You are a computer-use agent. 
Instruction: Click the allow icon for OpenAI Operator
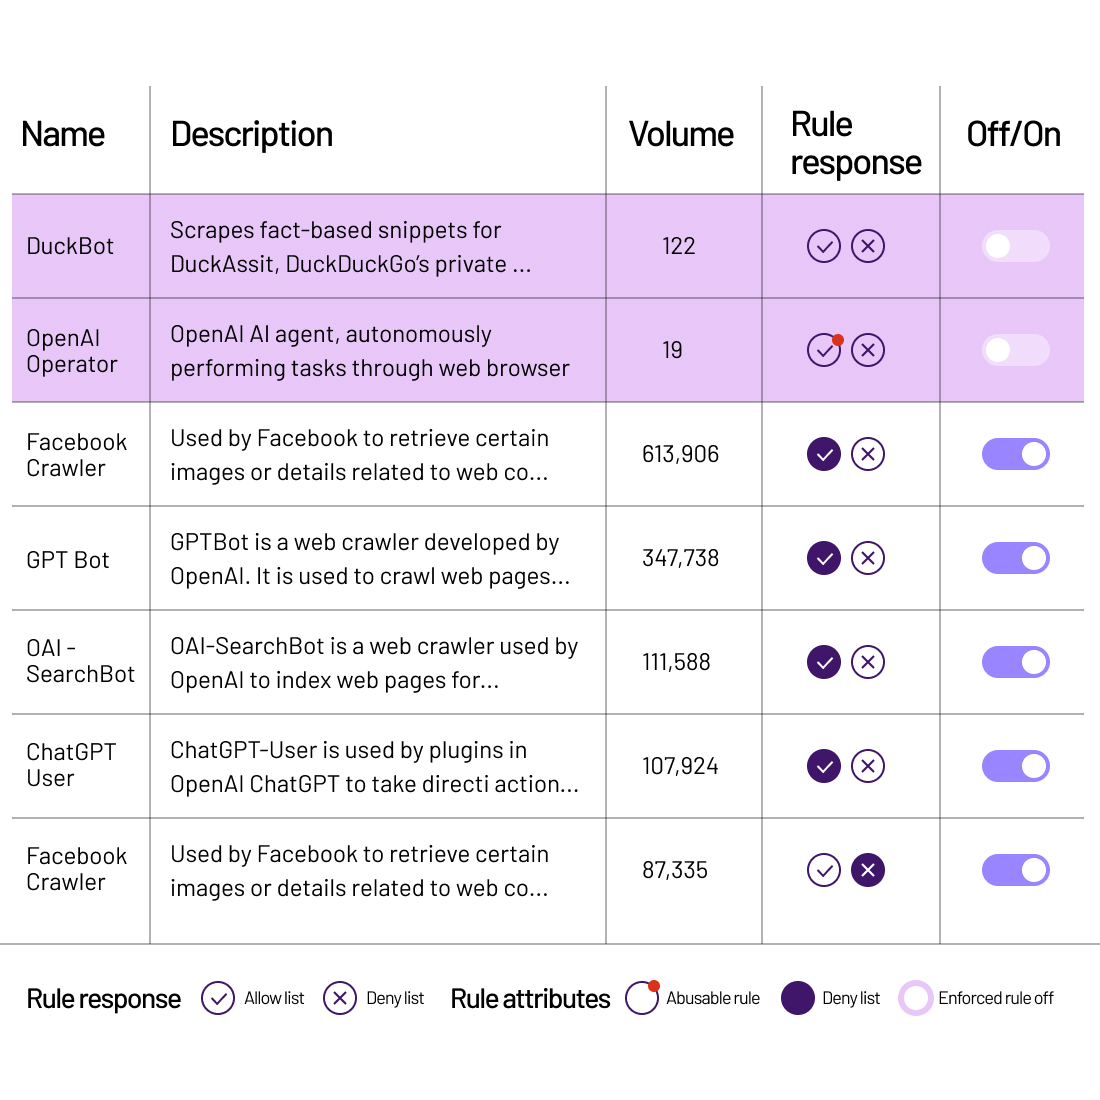point(824,350)
